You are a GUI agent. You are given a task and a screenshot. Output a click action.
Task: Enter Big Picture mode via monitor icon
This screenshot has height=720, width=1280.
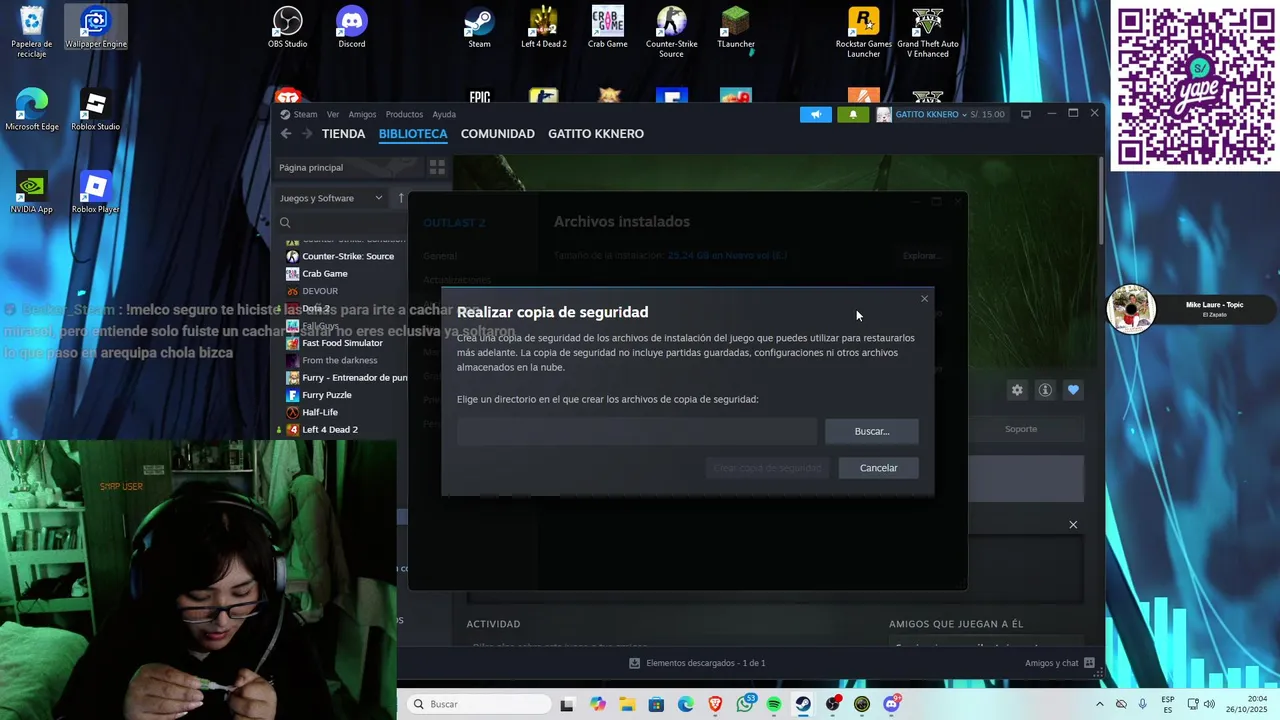[1025, 114]
